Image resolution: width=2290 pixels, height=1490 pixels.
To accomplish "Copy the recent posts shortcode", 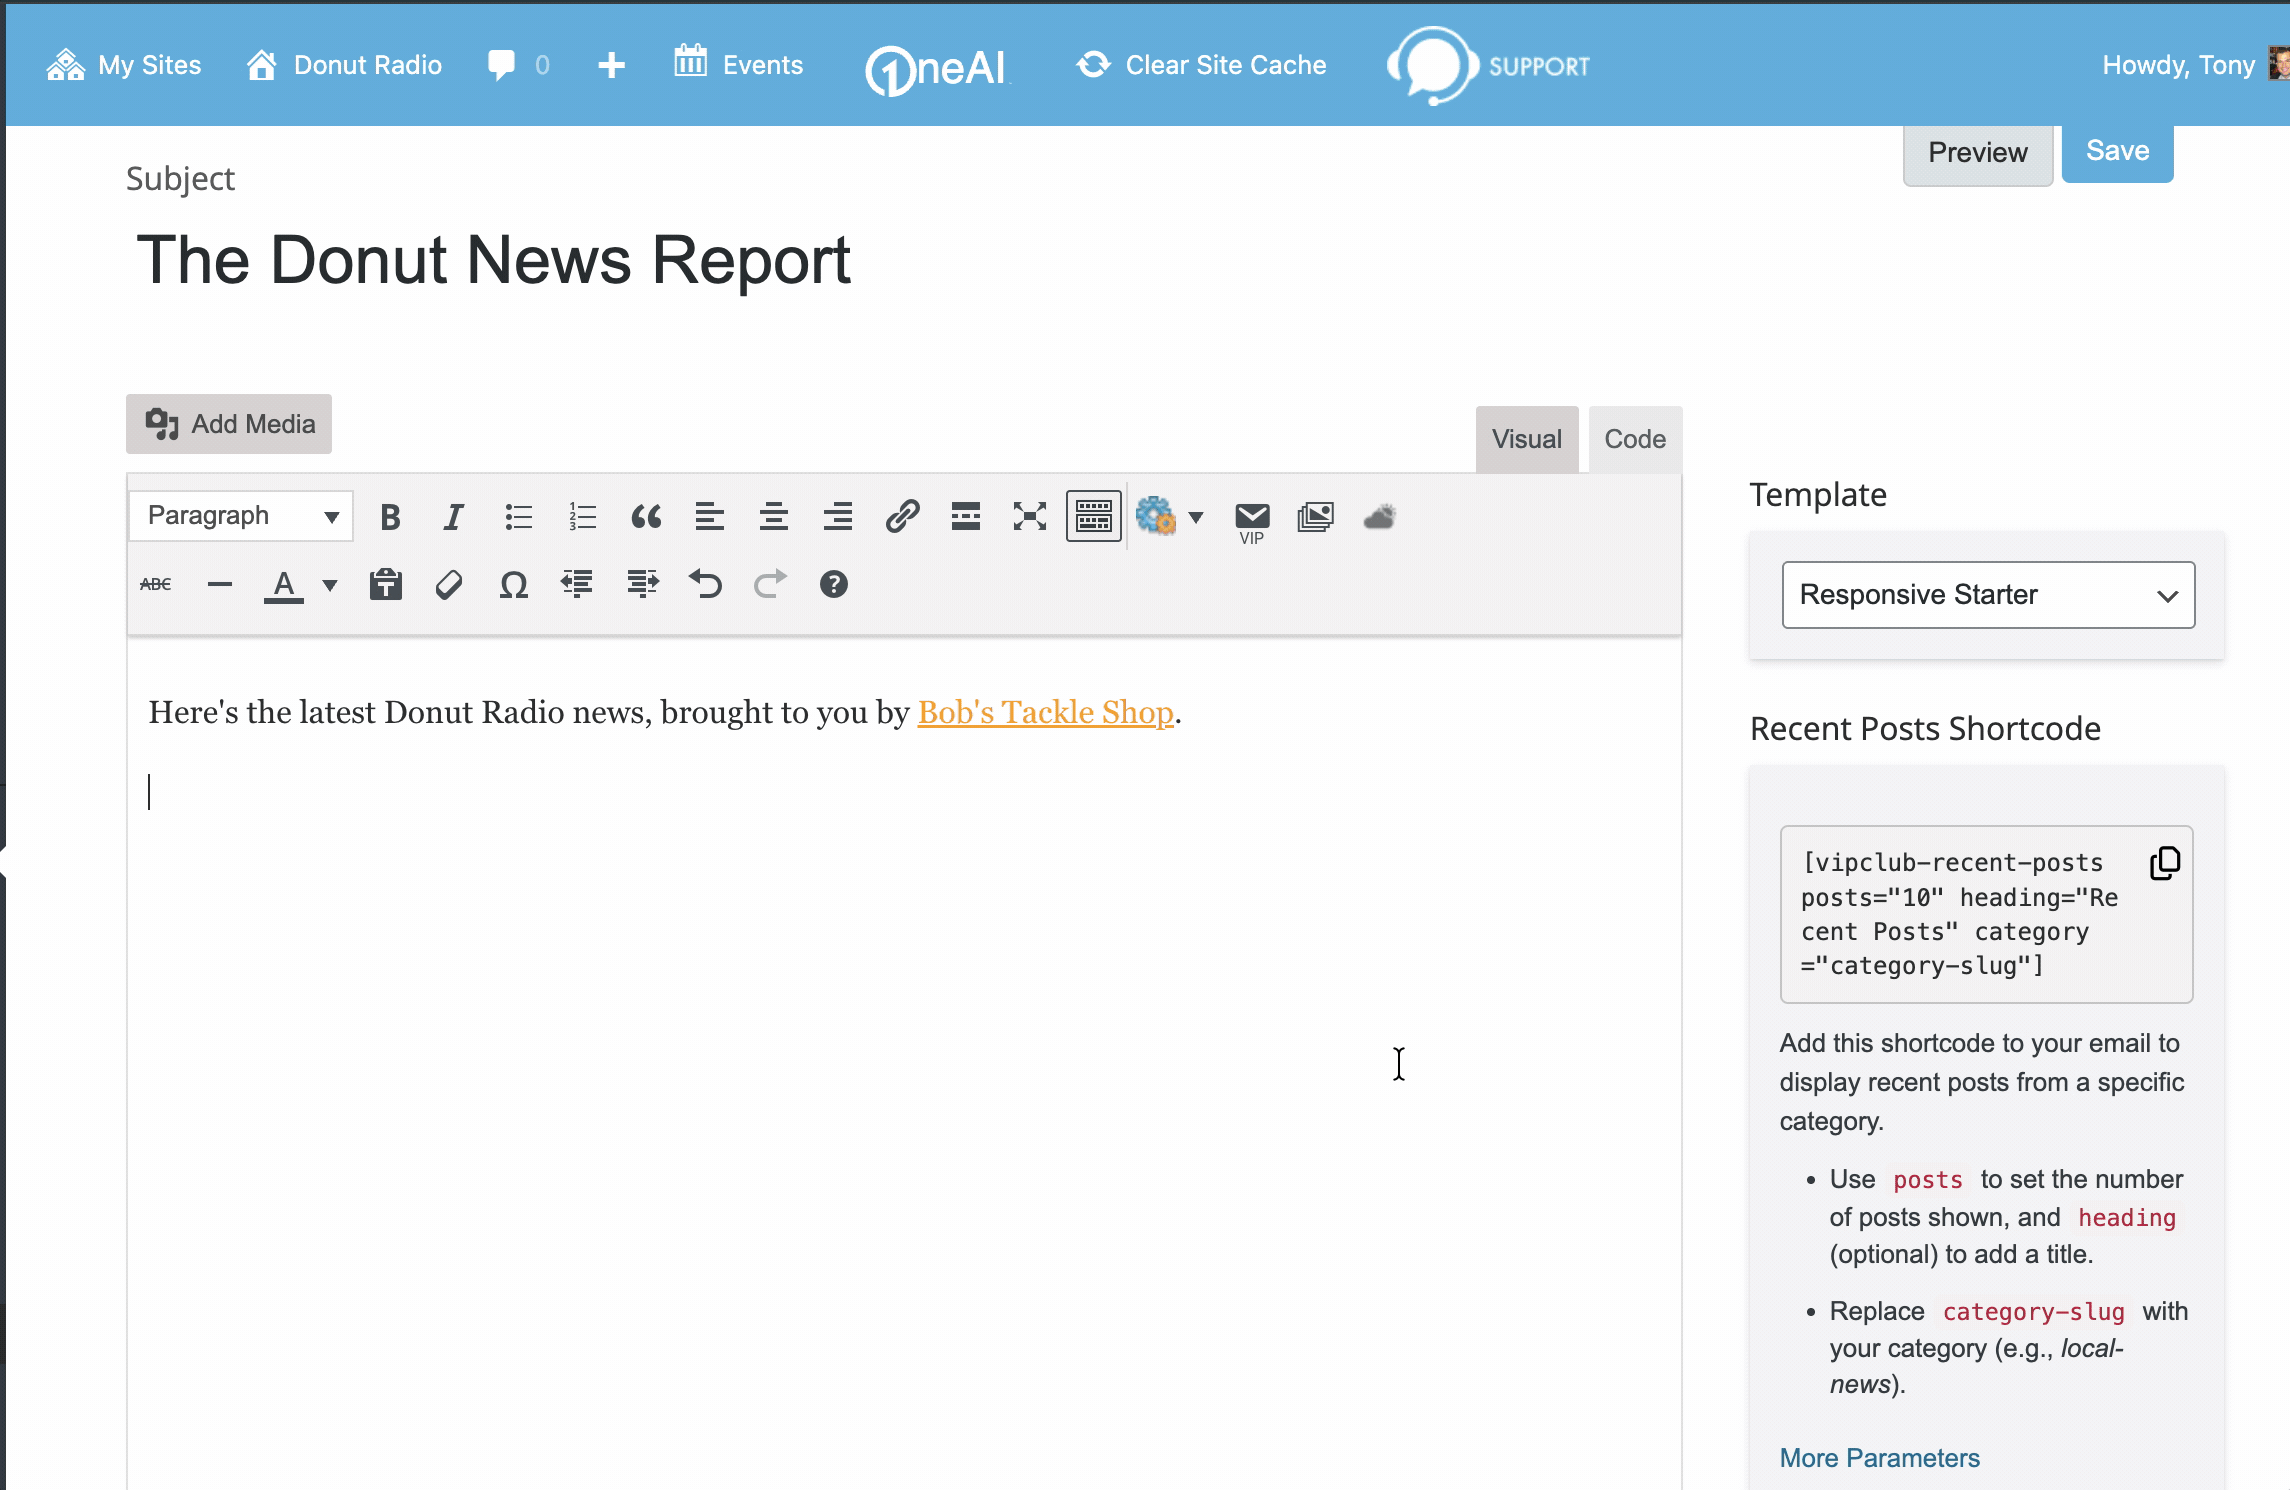I will (x=2165, y=863).
